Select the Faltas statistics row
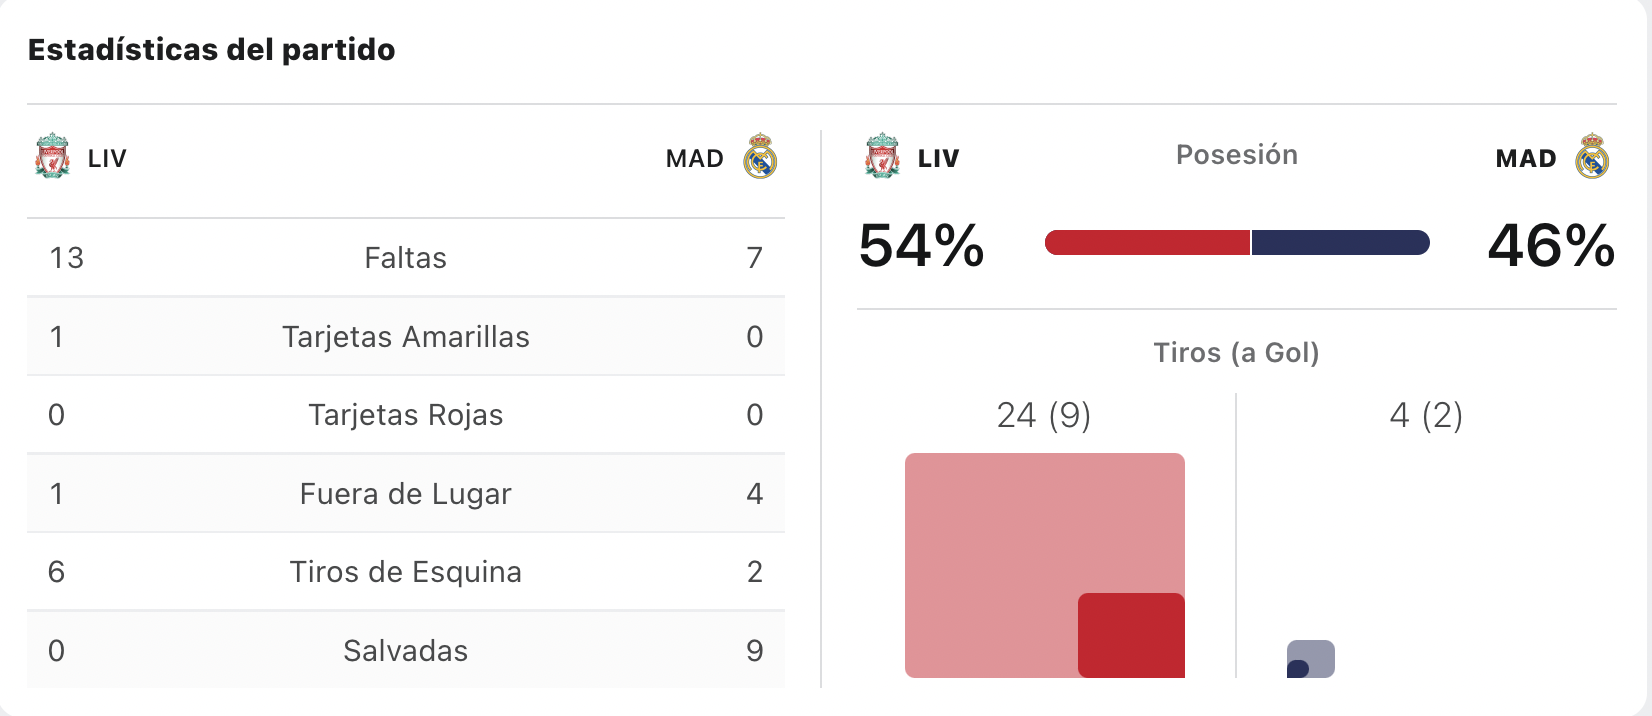 click(406, 257)
